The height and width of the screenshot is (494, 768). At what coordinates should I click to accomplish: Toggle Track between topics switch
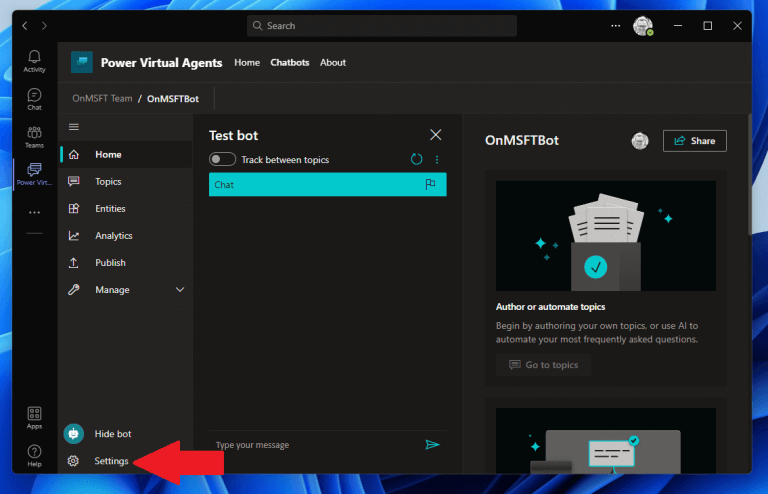click(x=222, y=159)
